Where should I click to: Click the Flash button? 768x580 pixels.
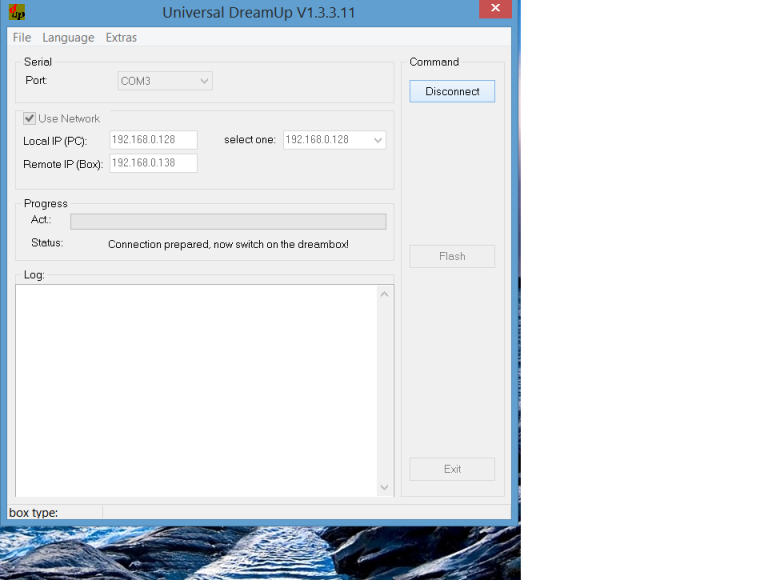[452, 257]
